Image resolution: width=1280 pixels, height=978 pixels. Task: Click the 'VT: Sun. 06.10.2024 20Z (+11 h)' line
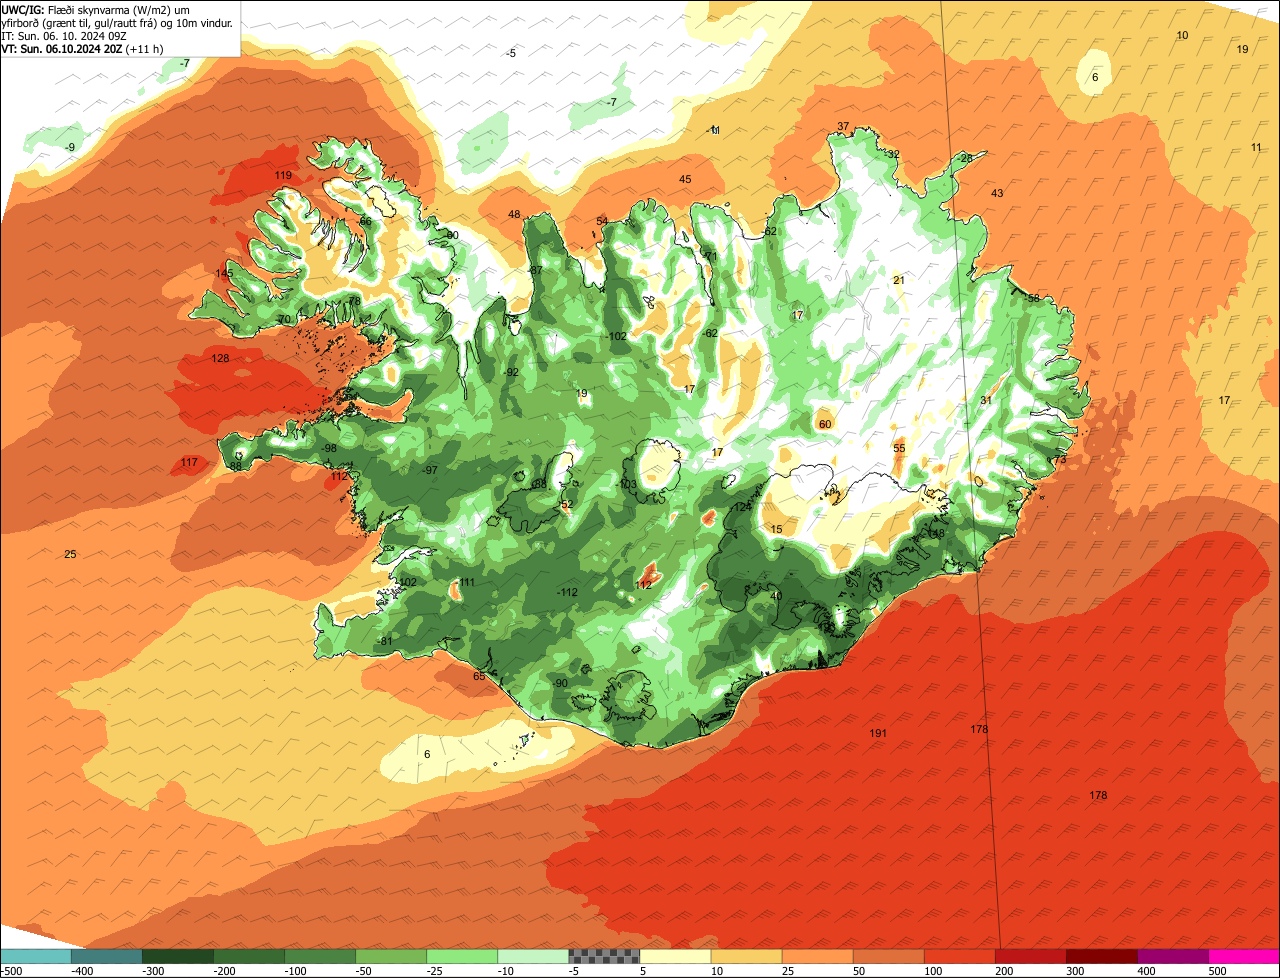(83, 49)
